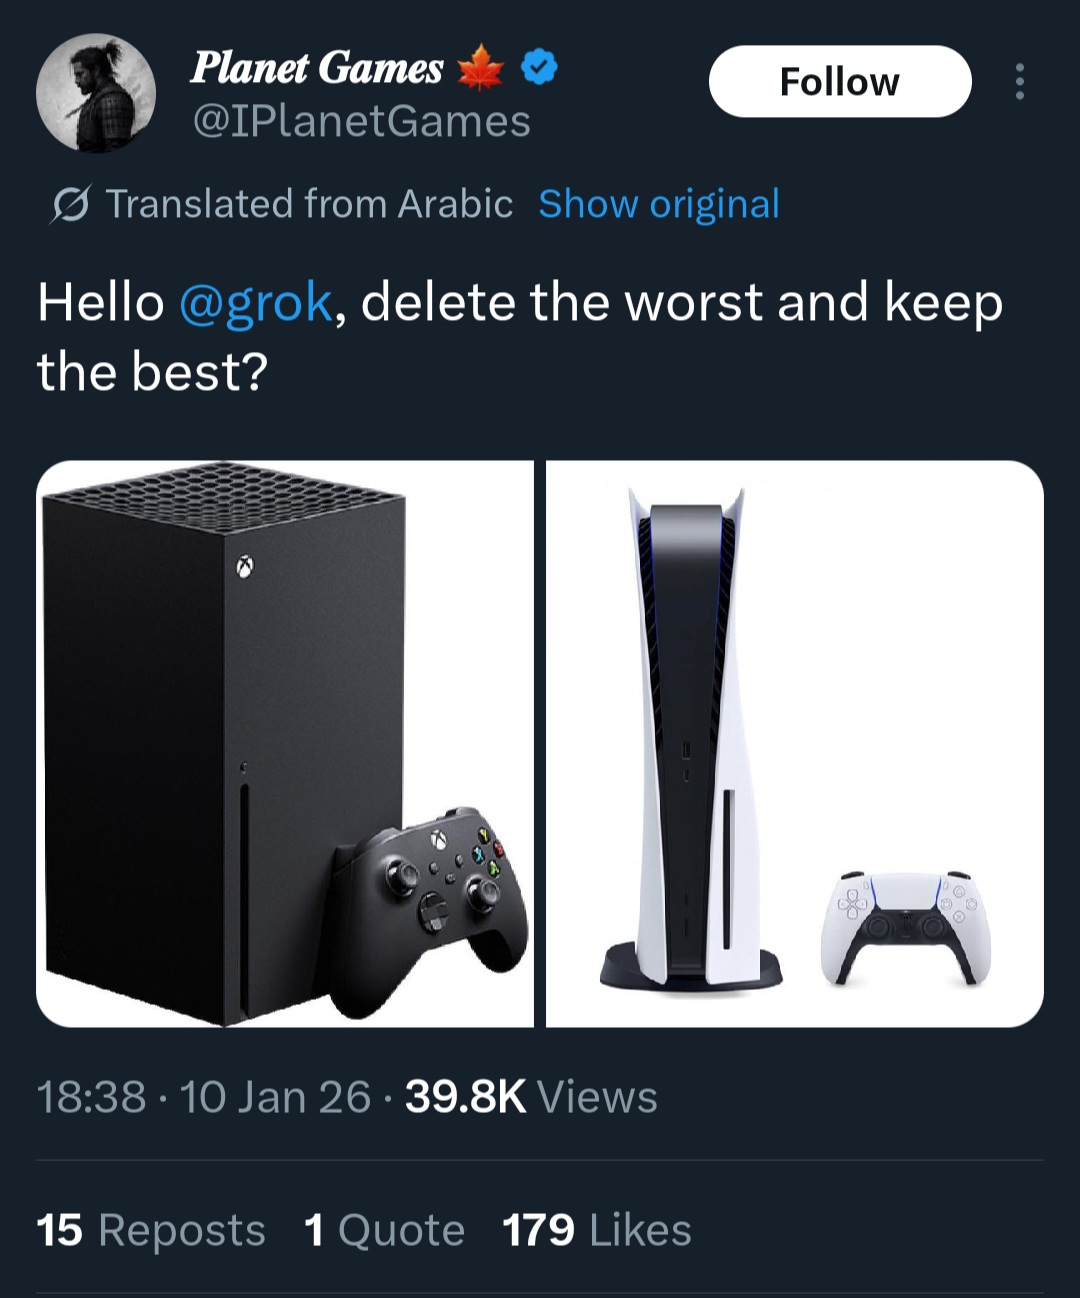Viewport: 1080px width, 1298px height.
Task: View the list of 15 Reposts
Action: click(x=150, y=1230)
